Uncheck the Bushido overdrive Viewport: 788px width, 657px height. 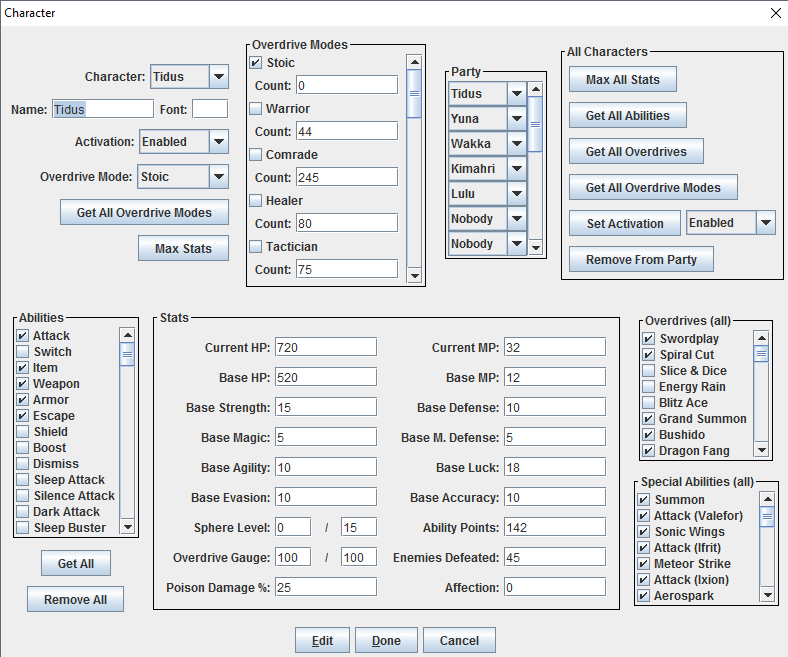click(x=649, y=434)
